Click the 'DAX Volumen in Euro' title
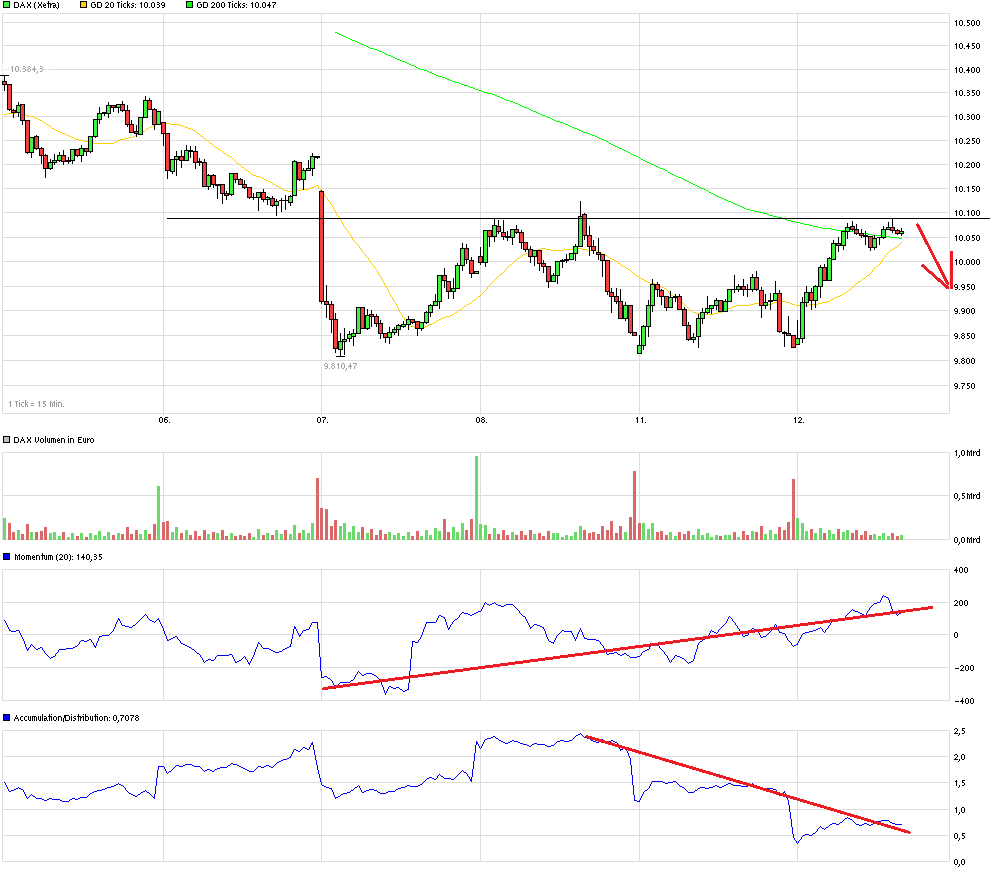990x872 pixels. coord(54,440)
